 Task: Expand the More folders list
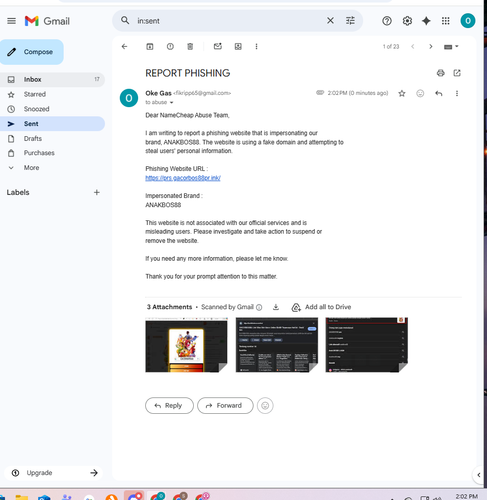52,168
